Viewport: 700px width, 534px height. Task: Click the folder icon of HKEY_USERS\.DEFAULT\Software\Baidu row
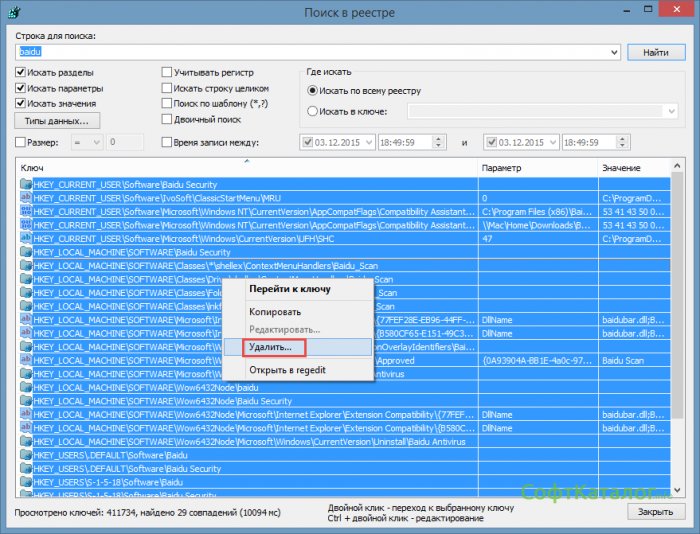coord(26,455)
